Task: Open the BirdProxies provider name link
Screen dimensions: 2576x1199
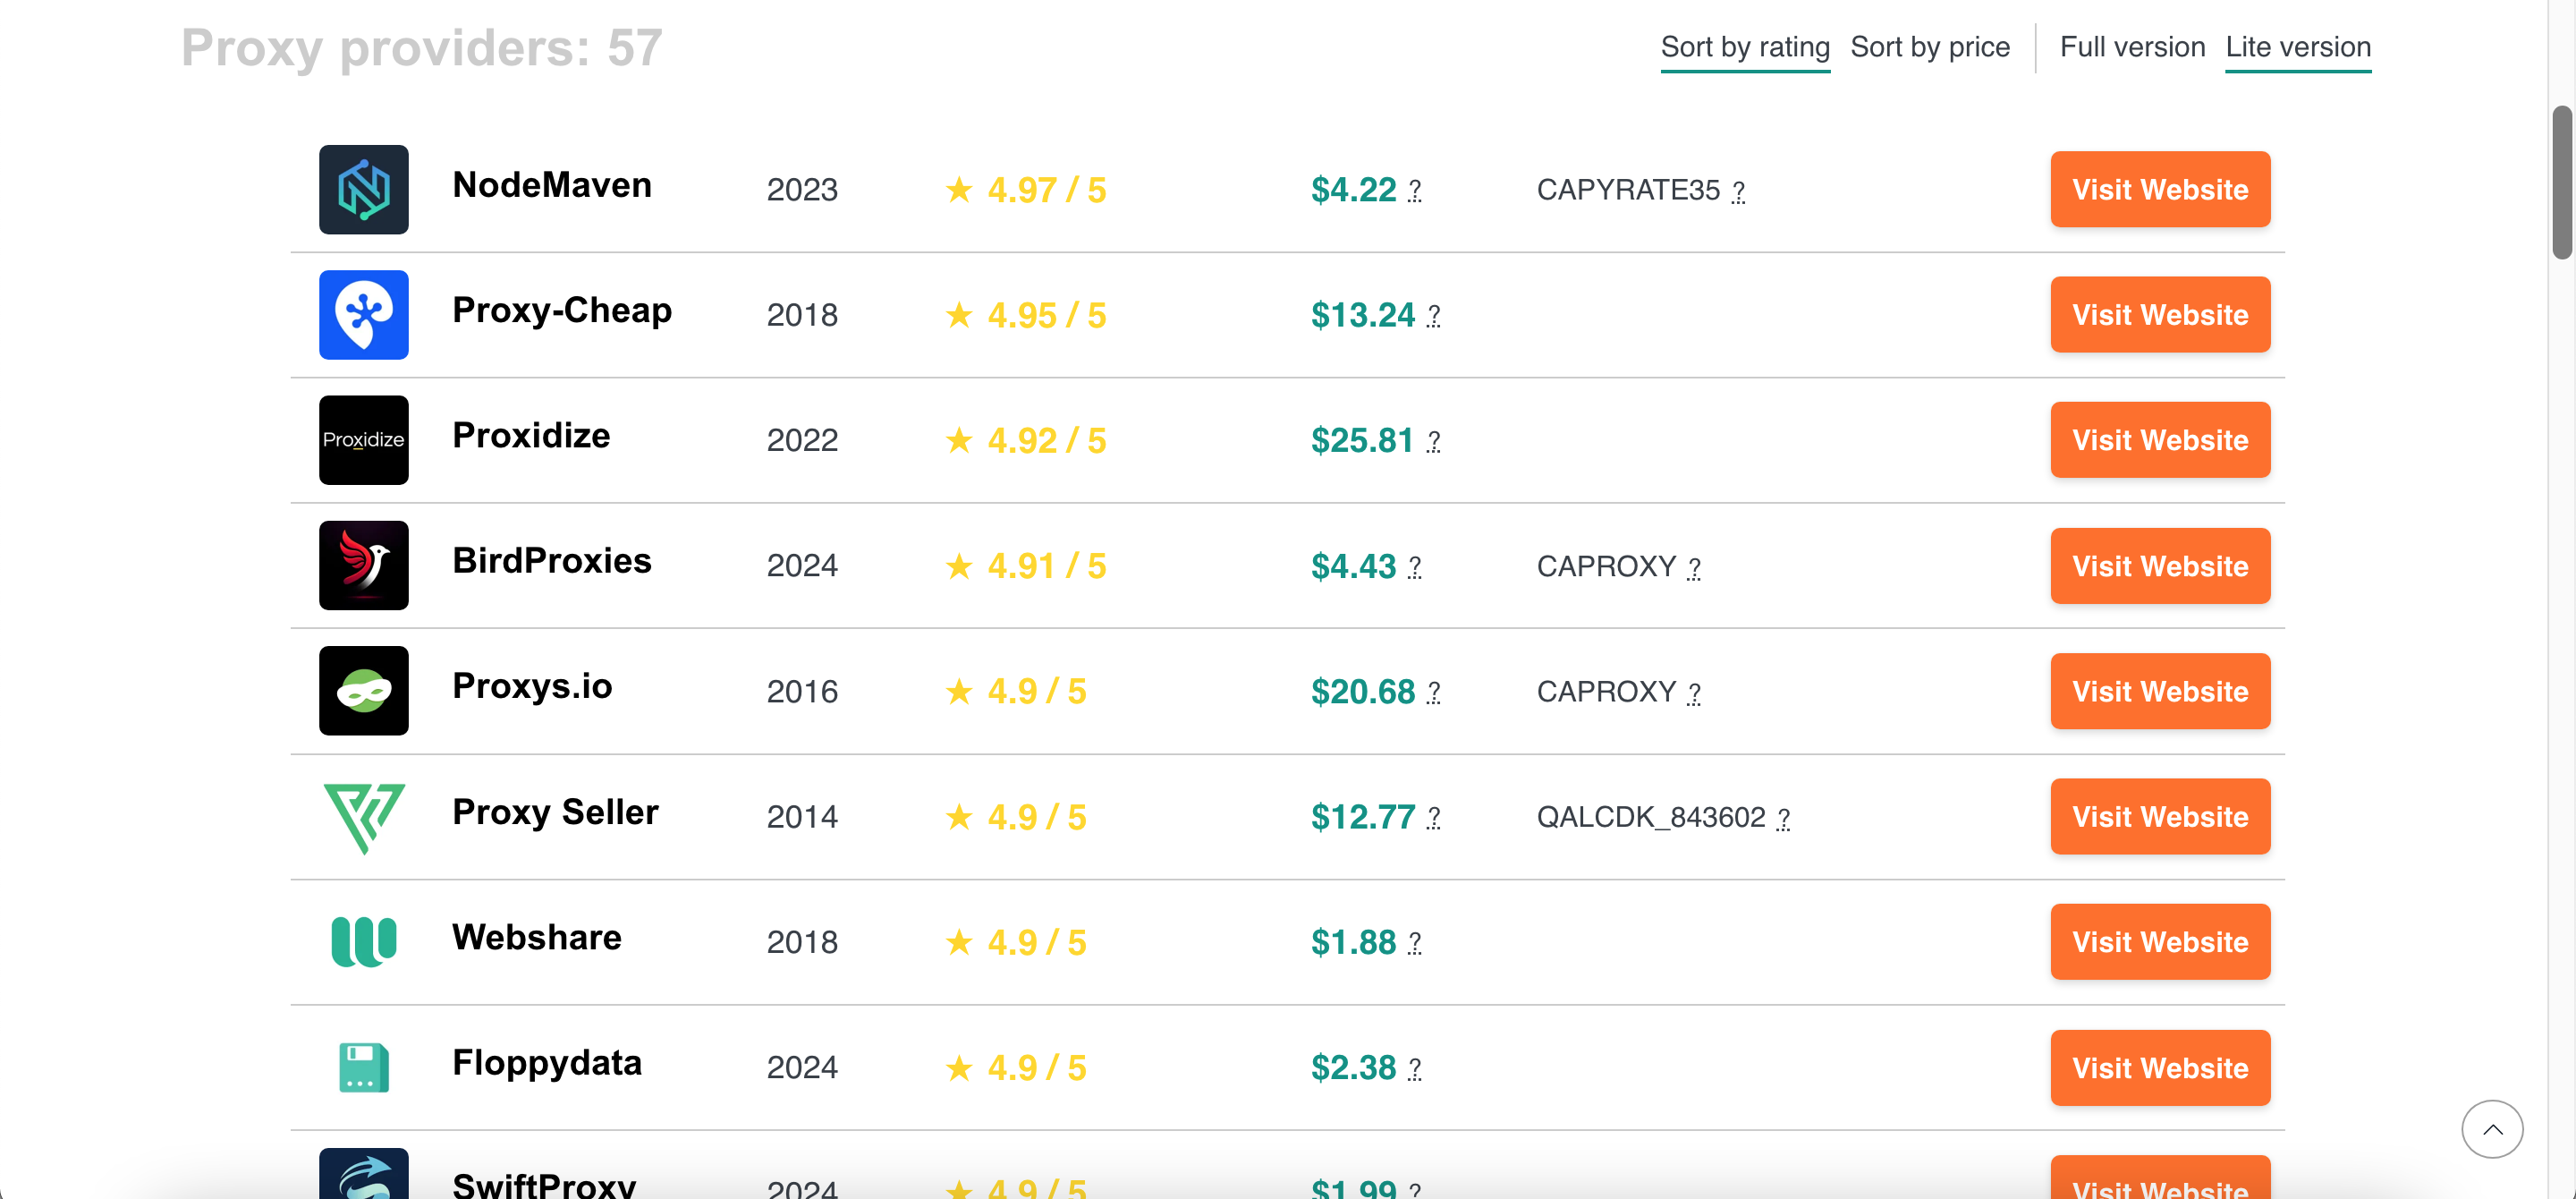Action: pyautogui.click(x=551, y=561)
